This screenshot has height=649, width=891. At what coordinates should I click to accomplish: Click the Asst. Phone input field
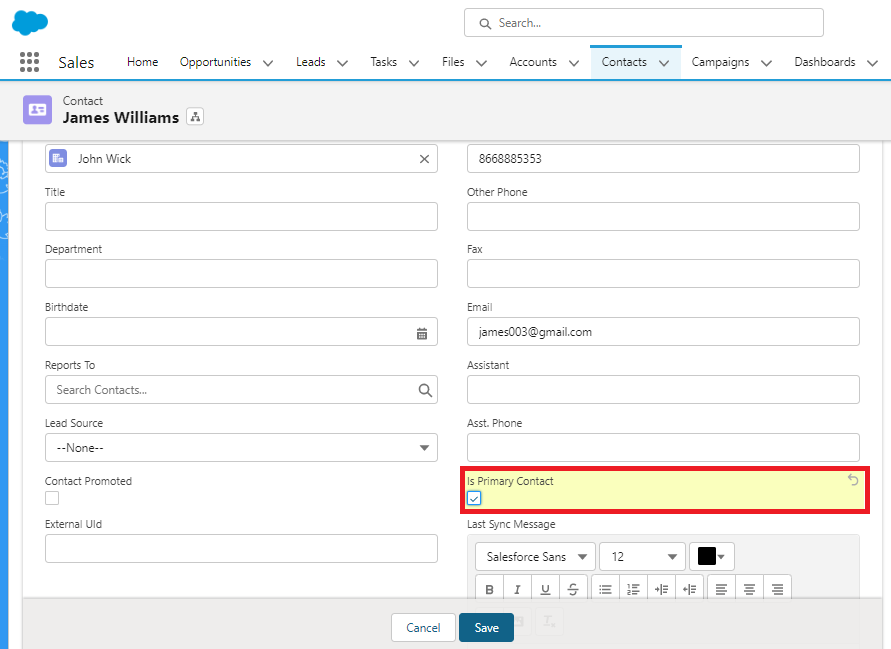pos(663,448)
